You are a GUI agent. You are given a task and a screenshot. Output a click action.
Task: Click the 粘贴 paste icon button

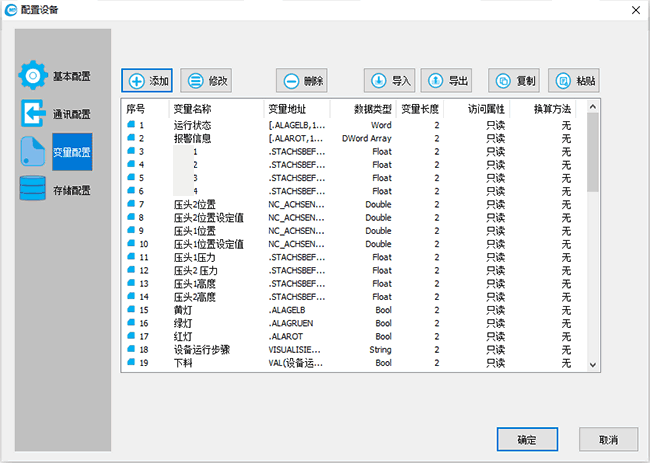click(x=574, y=81)
